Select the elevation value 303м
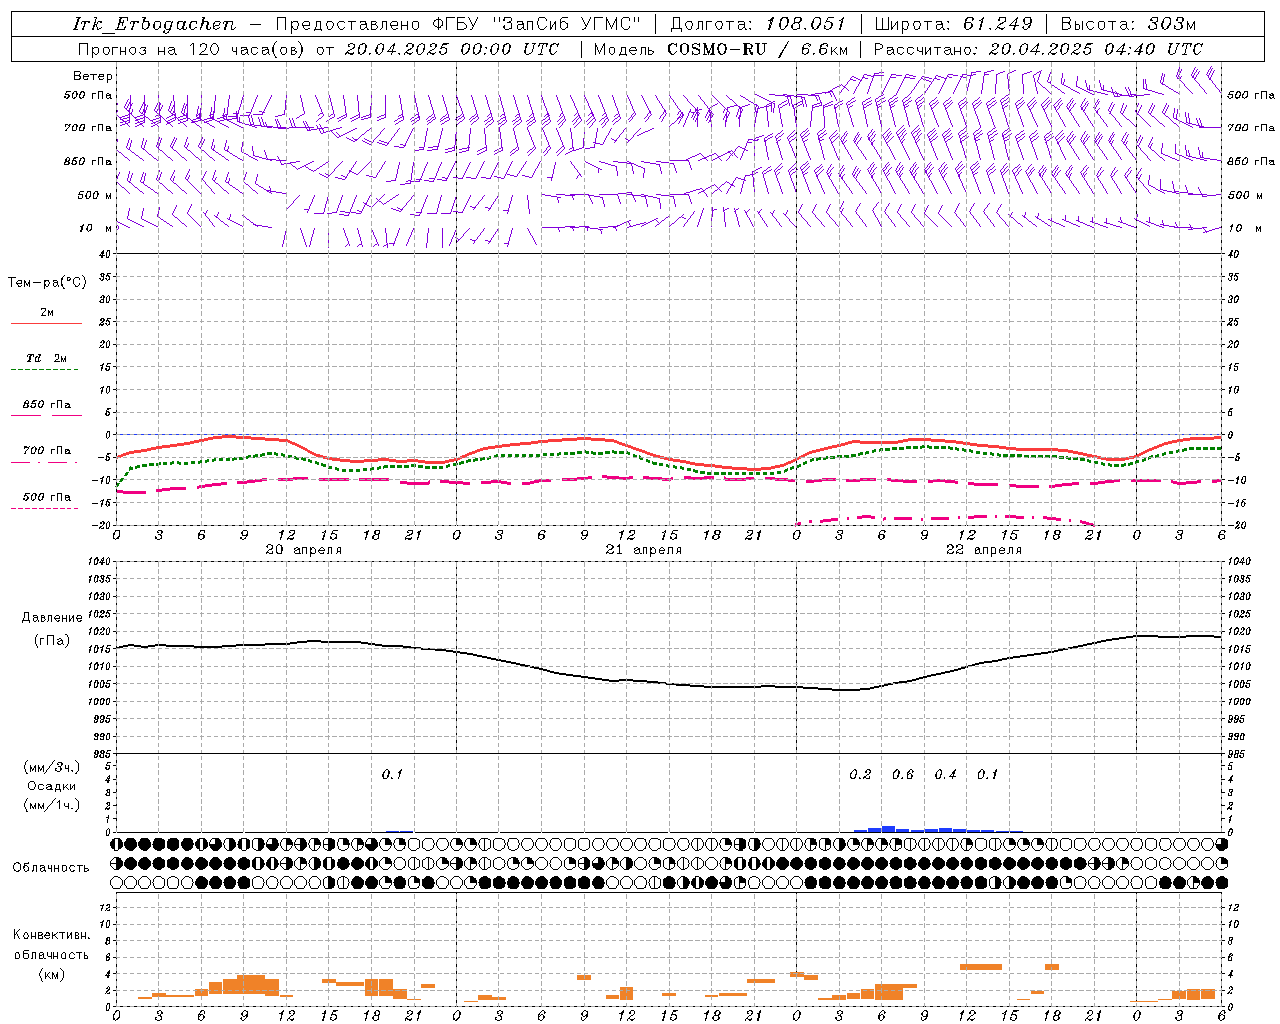 (1172, 24)
